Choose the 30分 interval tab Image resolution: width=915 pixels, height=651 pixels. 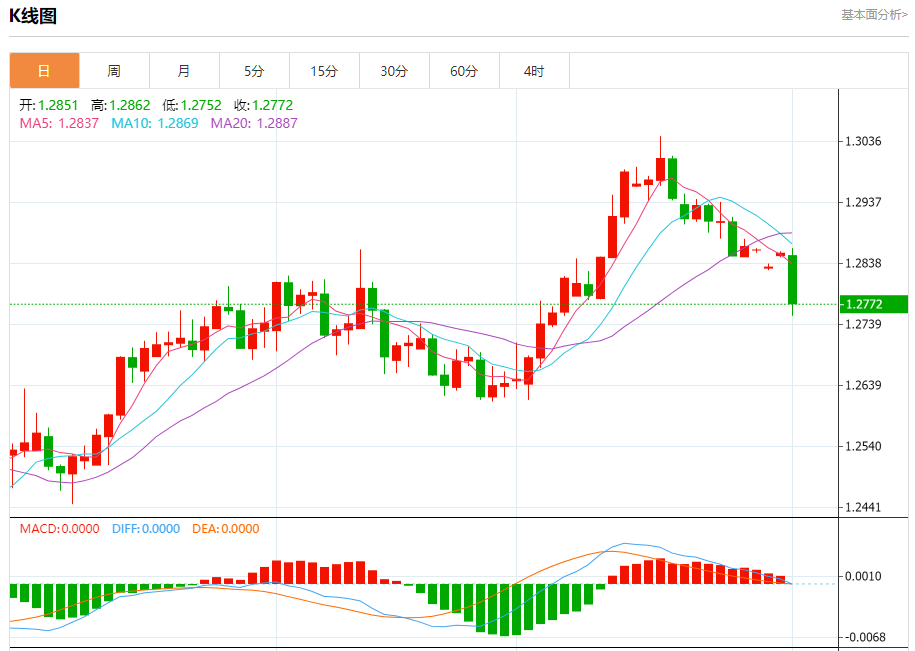tap(394, 71)
